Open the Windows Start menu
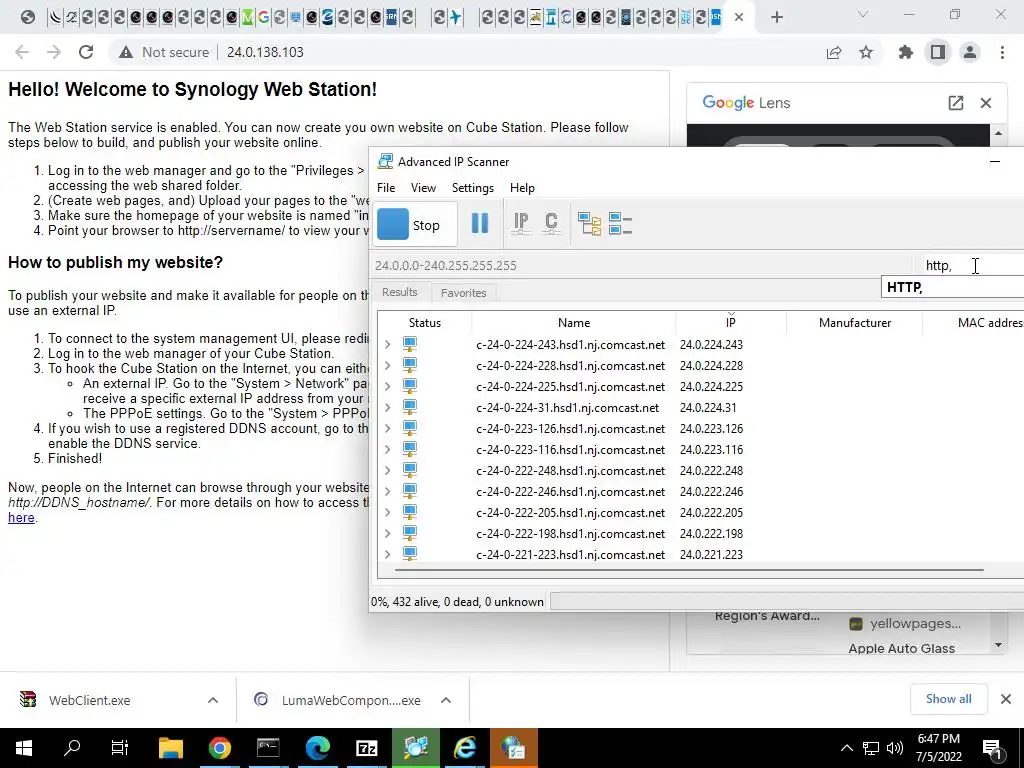Viewport: 1024px width, 768px height. click(x=24, y=748)
